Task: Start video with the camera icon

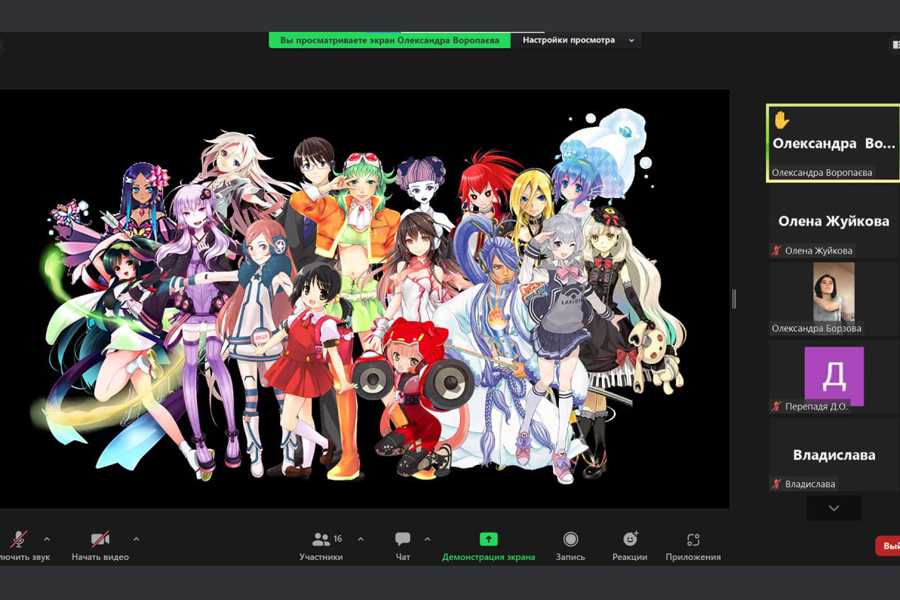Action: click(x=100, y=540)
